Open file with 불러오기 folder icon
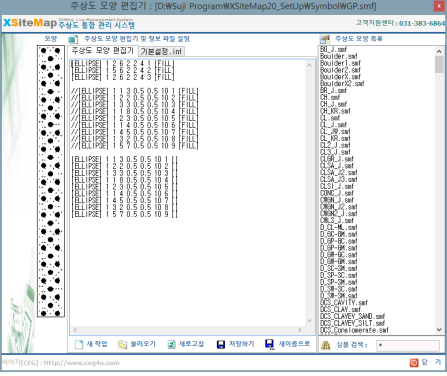Image resolution: width=447 pixels, height=376 pixels. [122, 344]
